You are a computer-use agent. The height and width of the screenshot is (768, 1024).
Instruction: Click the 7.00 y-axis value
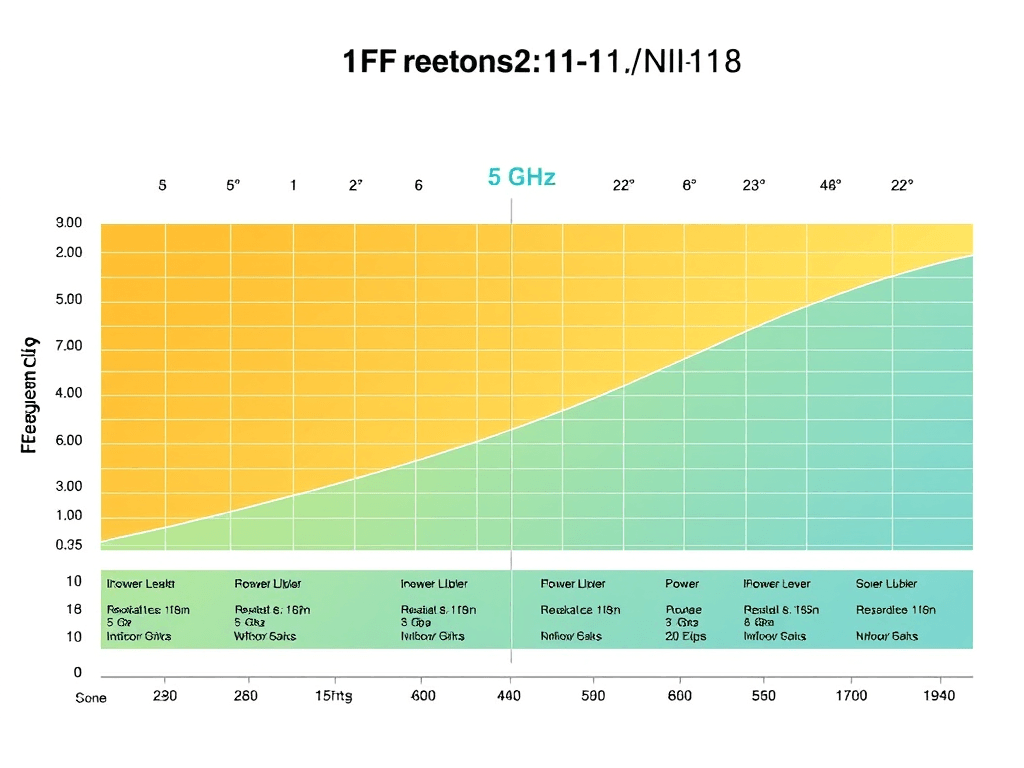click(x=69, y=346)
